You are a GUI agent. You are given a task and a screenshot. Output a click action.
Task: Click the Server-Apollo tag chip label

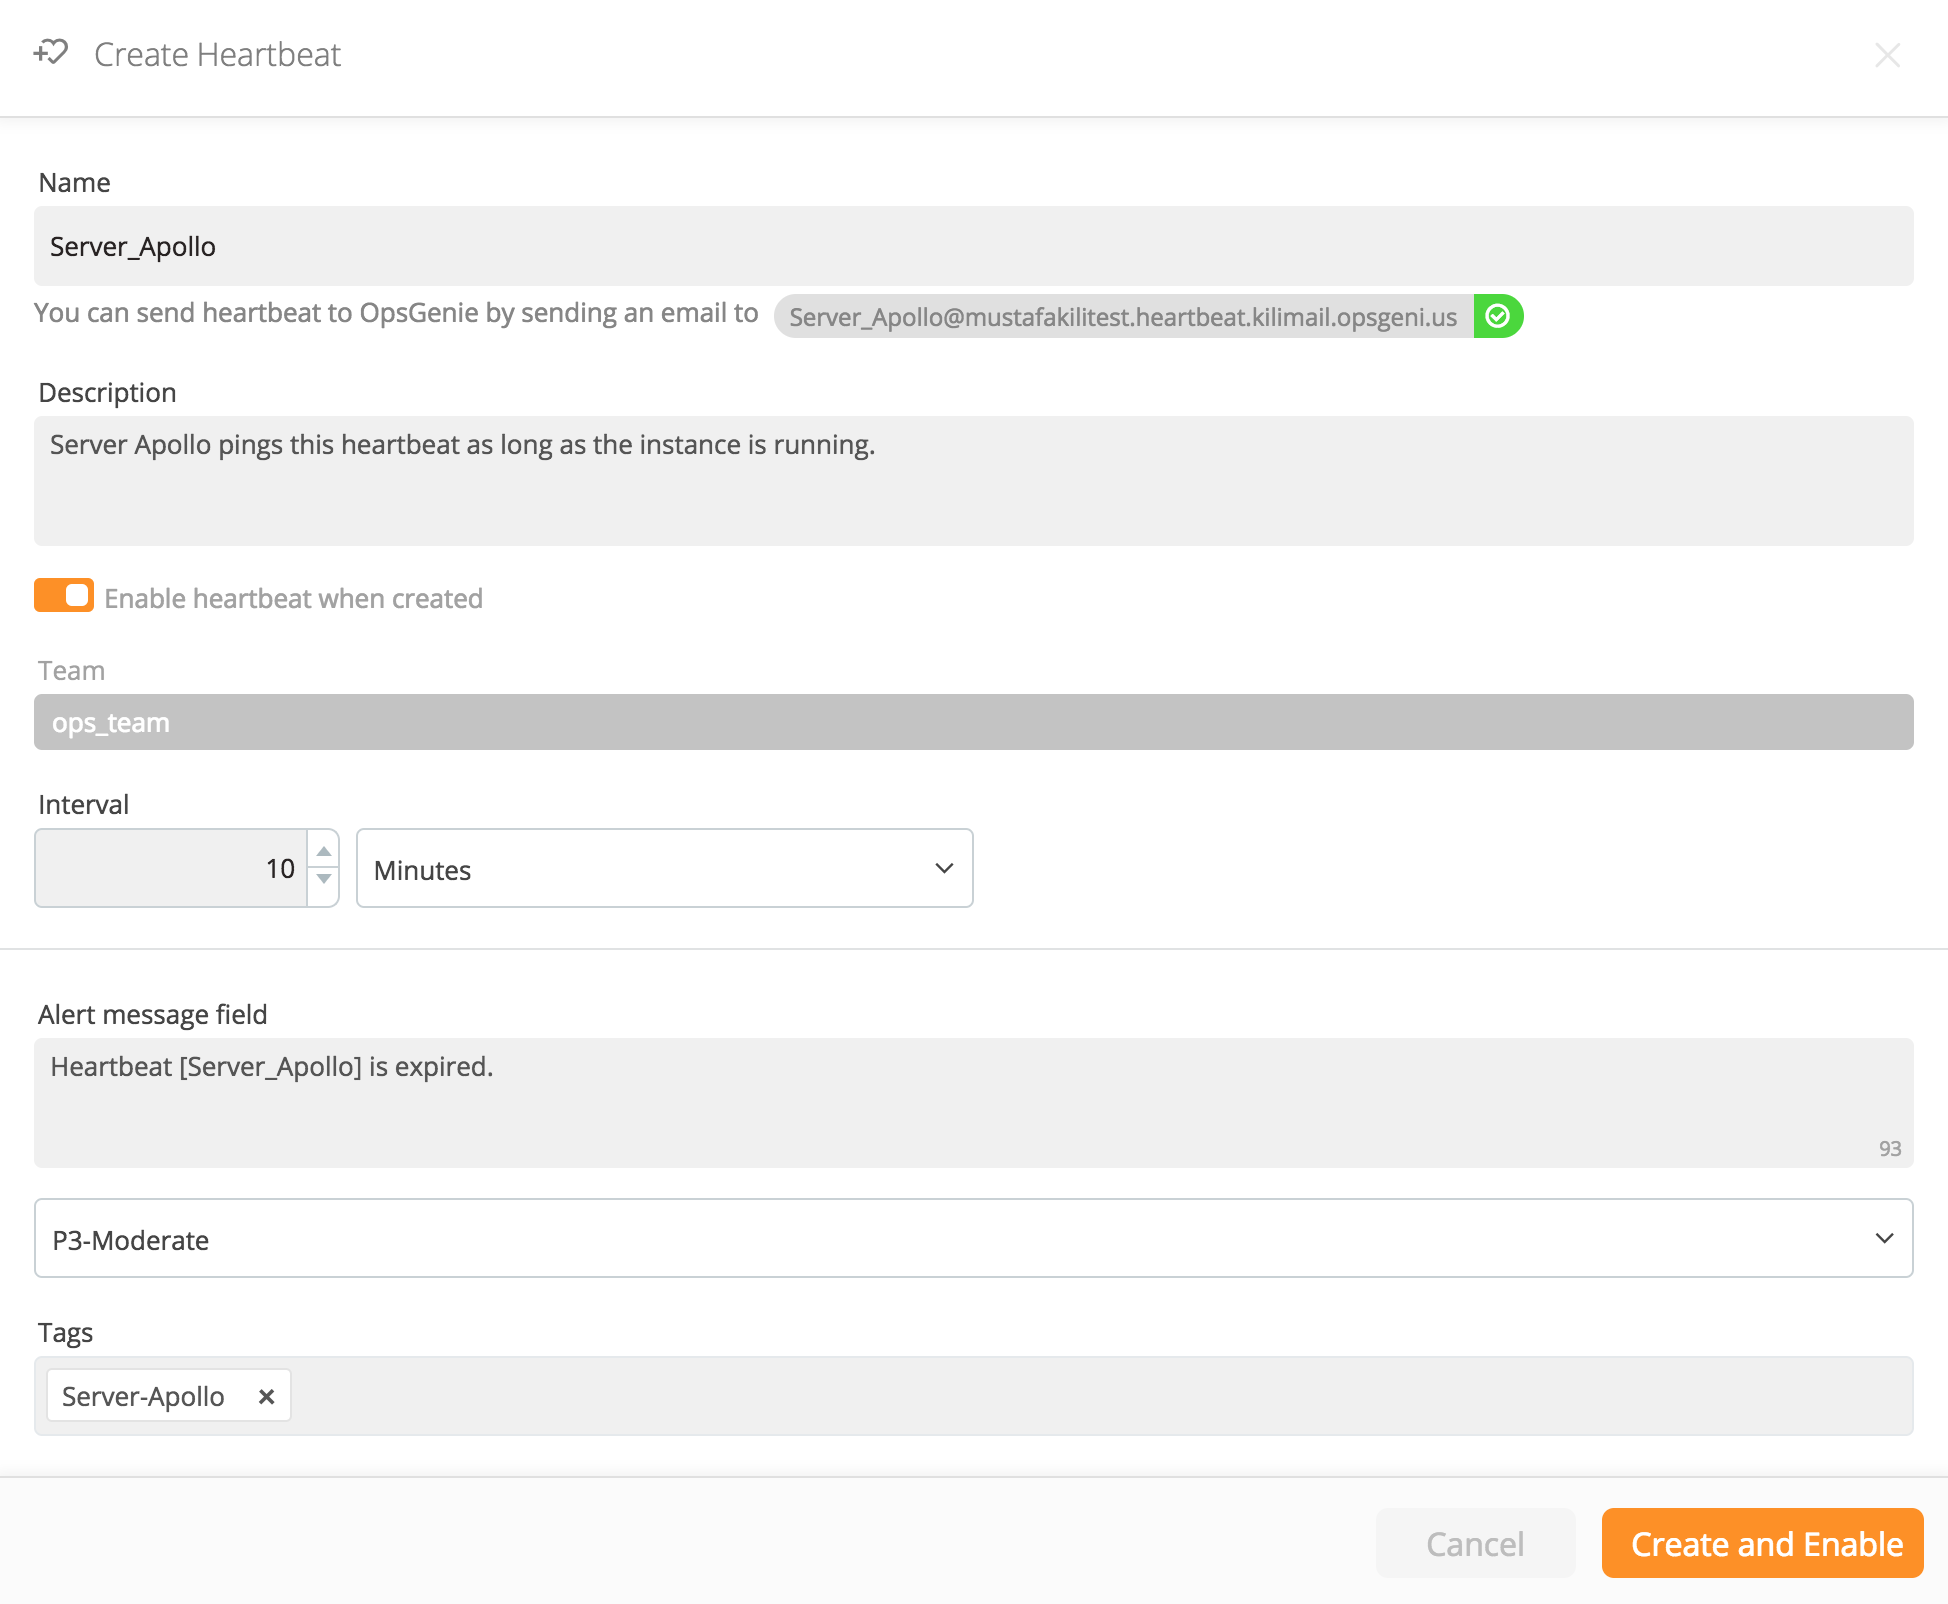(x=143, y=1396)
